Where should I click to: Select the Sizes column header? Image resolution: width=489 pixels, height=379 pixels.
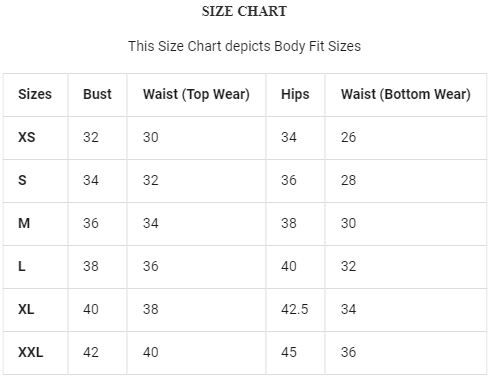[35, 94]
